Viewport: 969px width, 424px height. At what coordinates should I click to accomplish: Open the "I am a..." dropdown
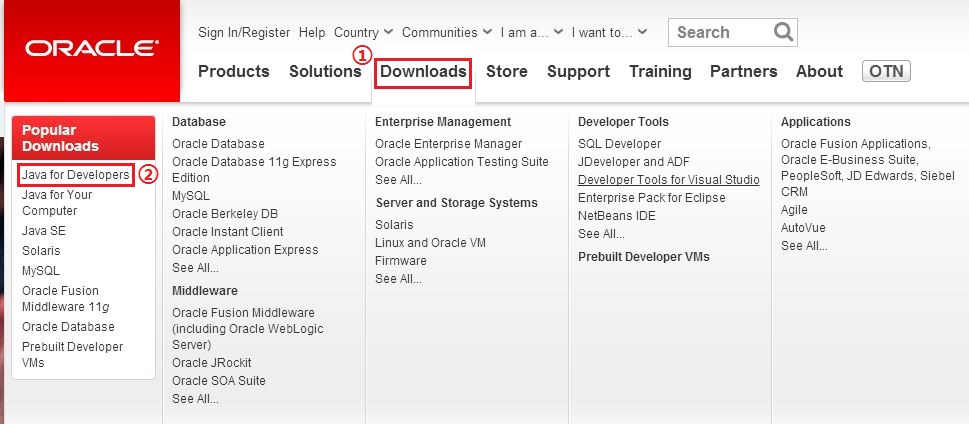[x=531, y=32]
